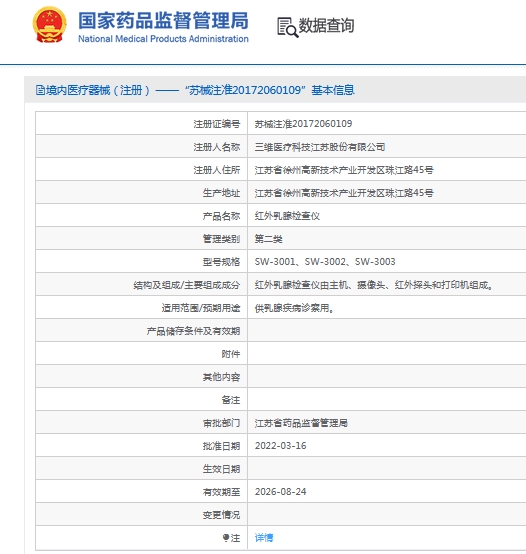Image resolution: width=526 pixels, height=554 pixels.
Task: Click the 注册人住所 address value
Action: coord(344,170)
